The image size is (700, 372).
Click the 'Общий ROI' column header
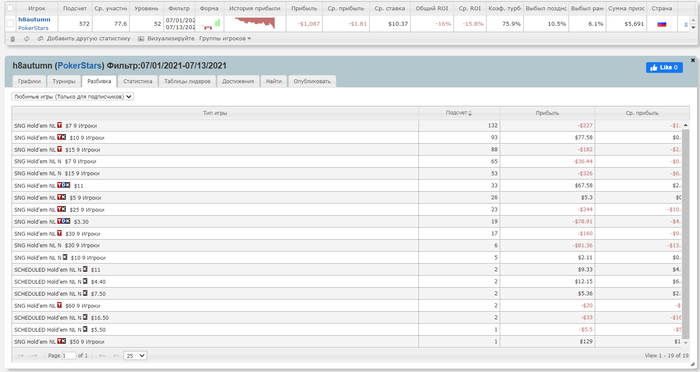pyautogui.click(x=432, y=8)
